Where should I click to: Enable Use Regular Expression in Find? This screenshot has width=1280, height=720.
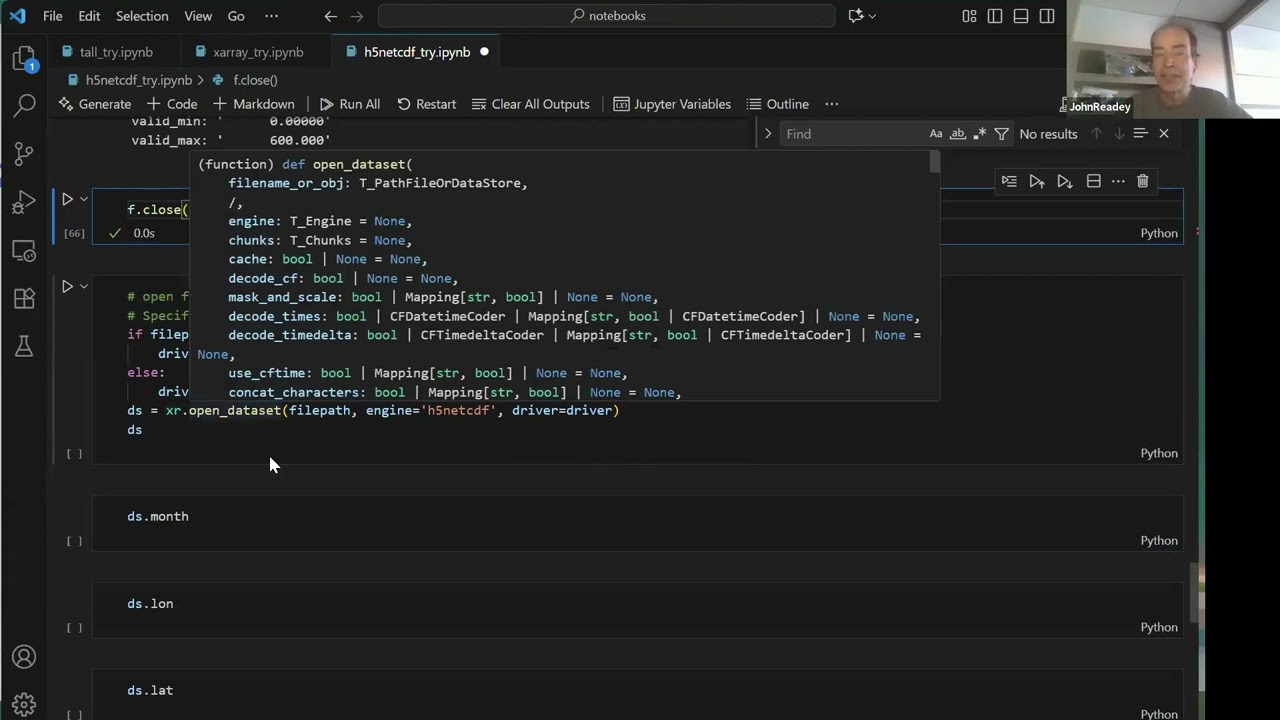pos(979,134)
